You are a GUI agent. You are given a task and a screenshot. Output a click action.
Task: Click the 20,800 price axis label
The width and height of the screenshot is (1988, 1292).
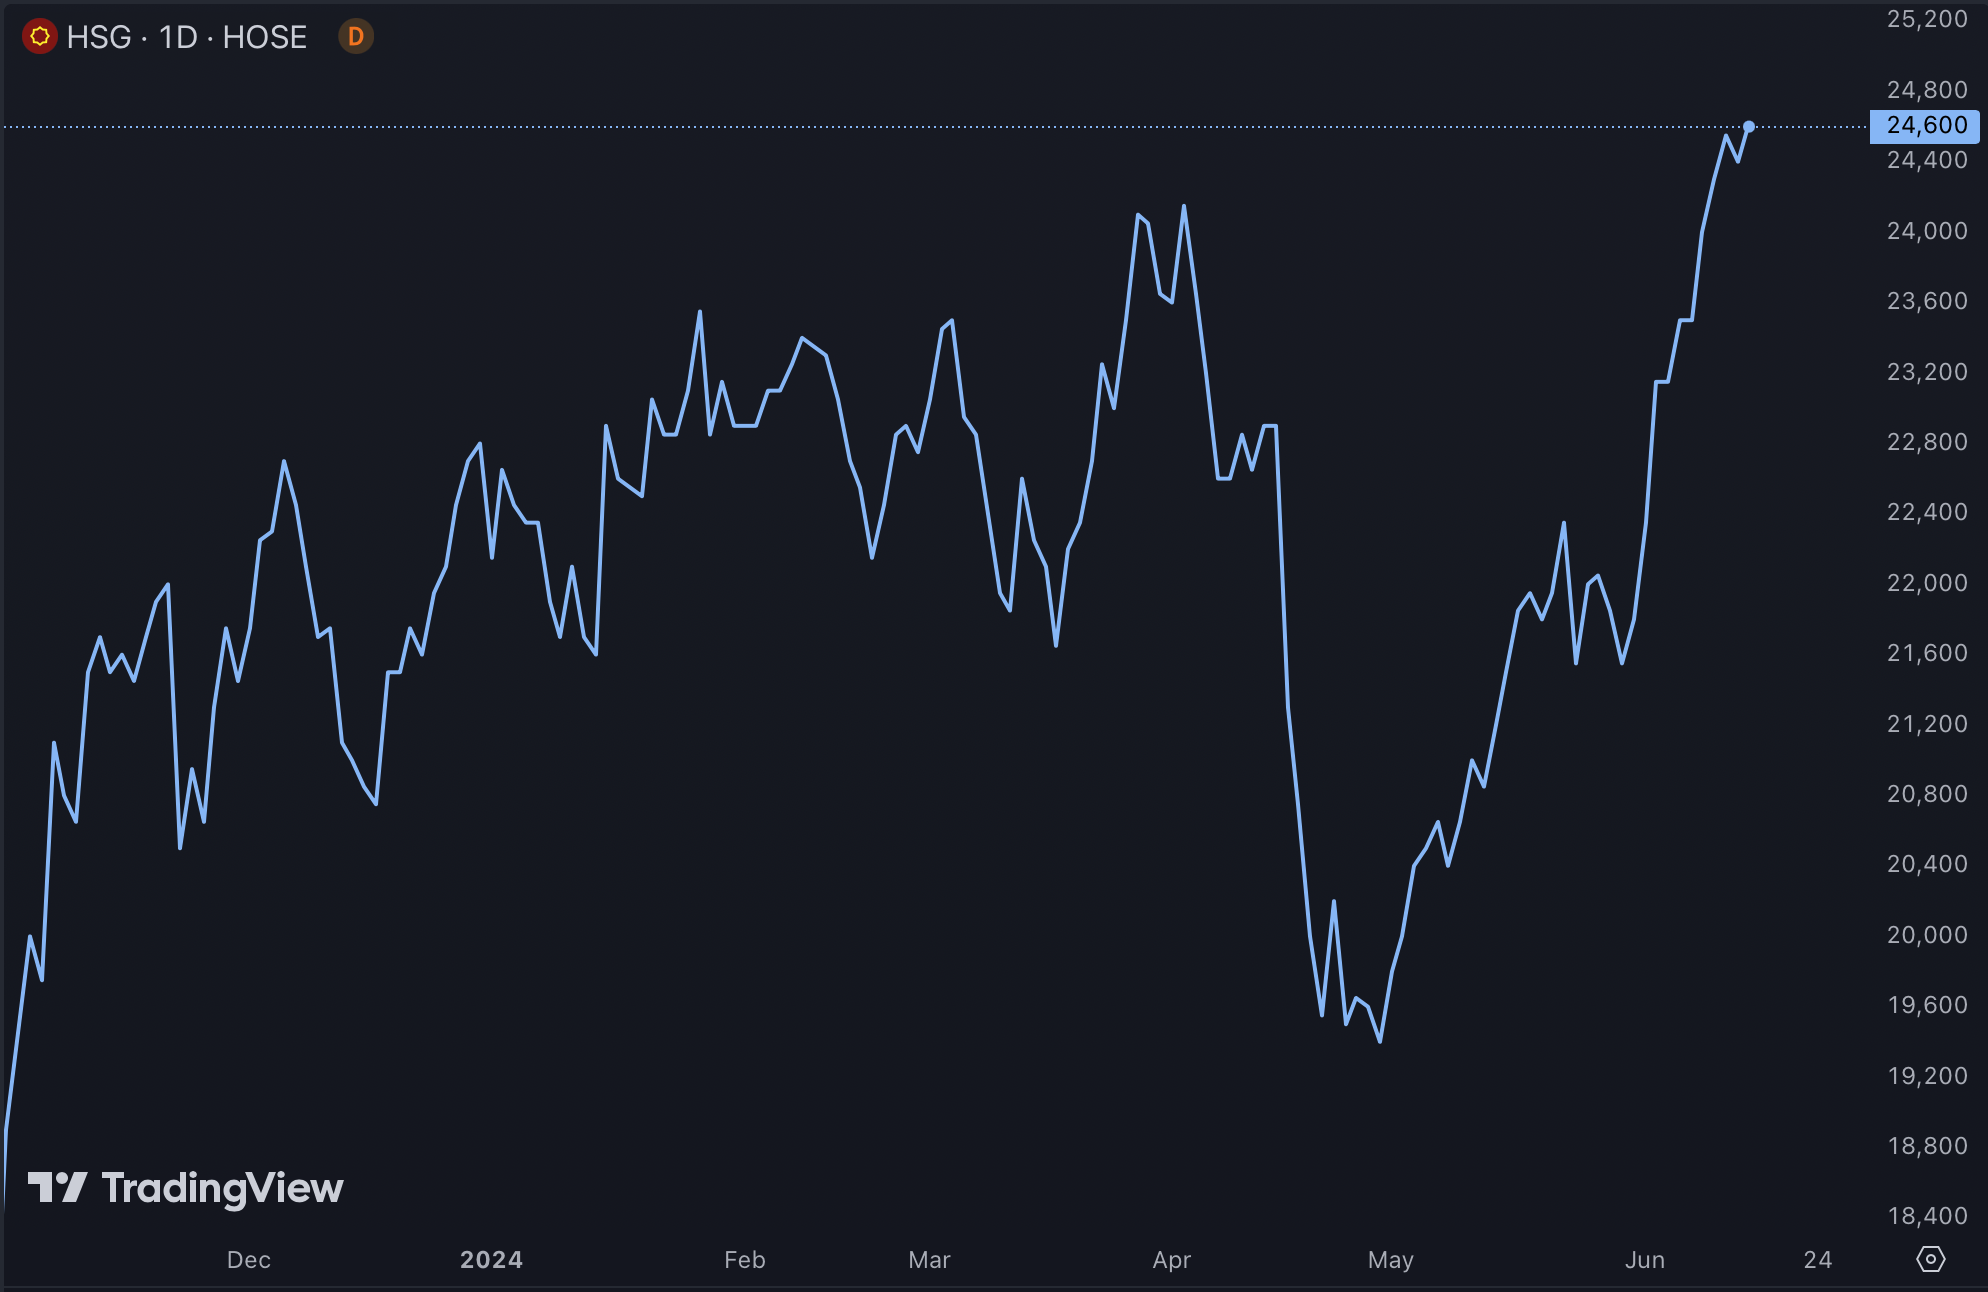(x=1926, y=794)
